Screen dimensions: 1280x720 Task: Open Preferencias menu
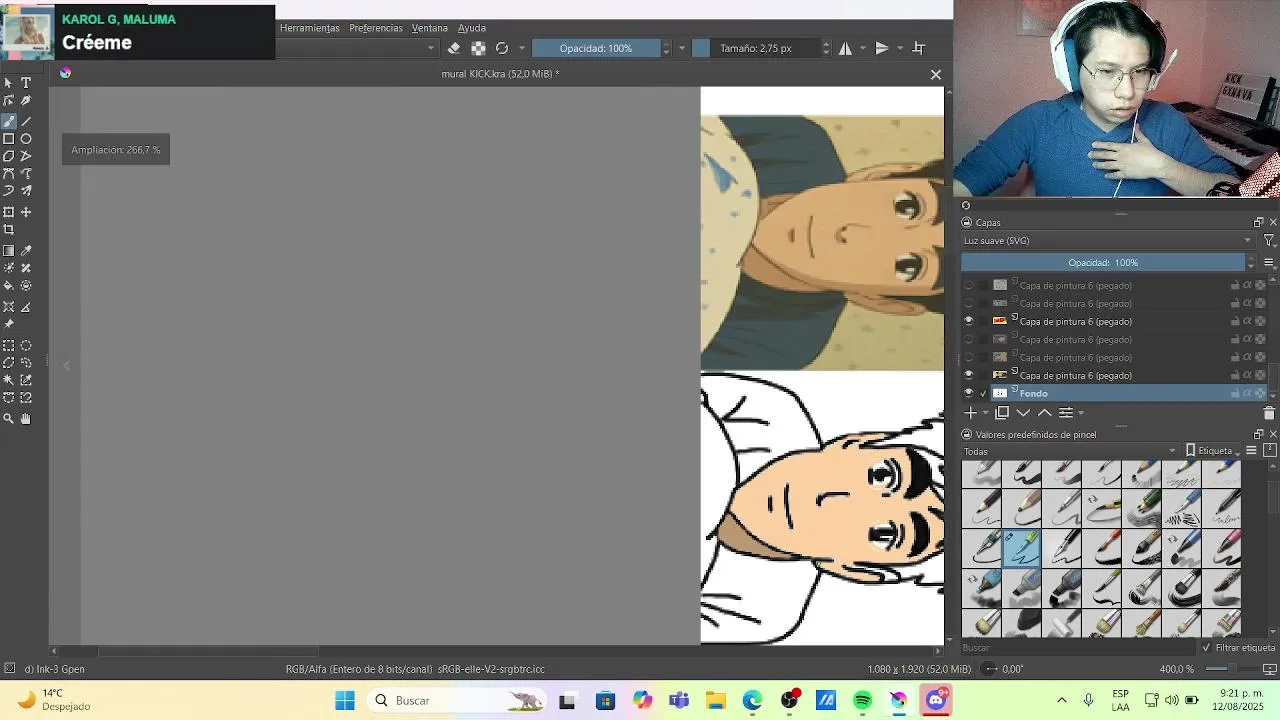pyautogui.click(x=375, y=28)
